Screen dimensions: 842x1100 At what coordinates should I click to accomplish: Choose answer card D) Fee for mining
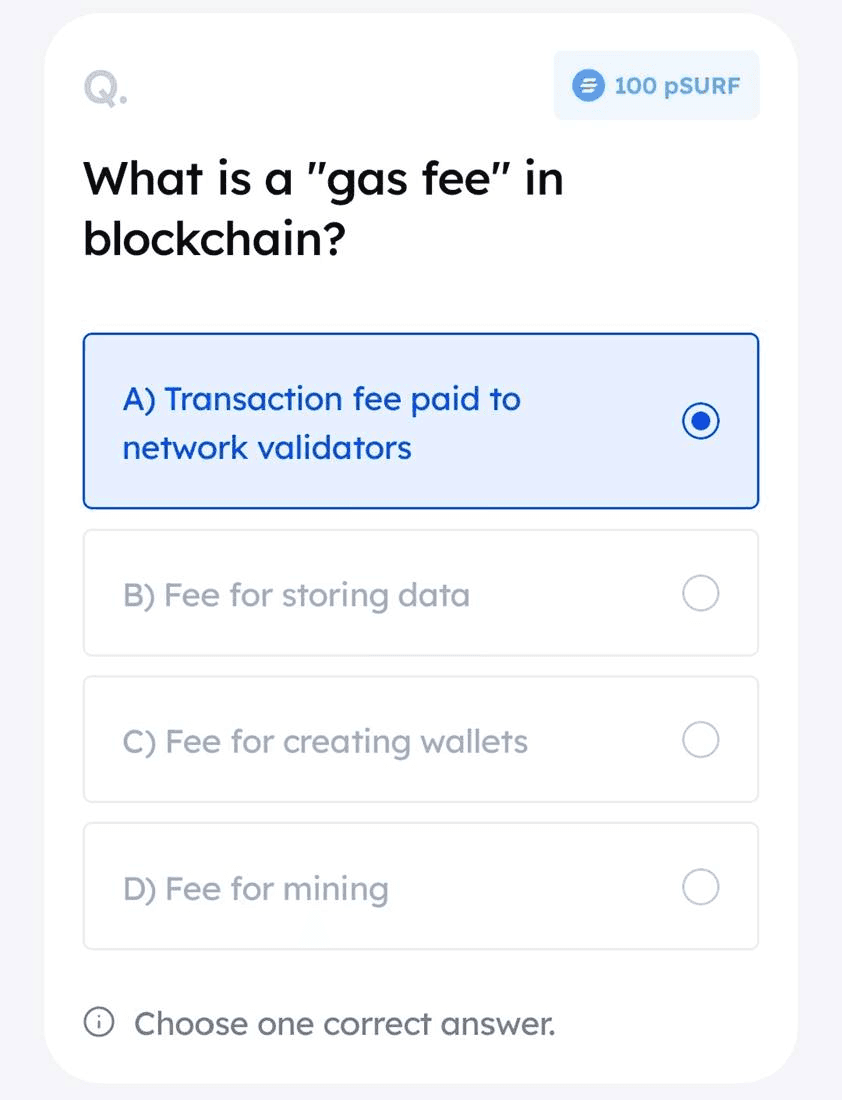[421, 886]
